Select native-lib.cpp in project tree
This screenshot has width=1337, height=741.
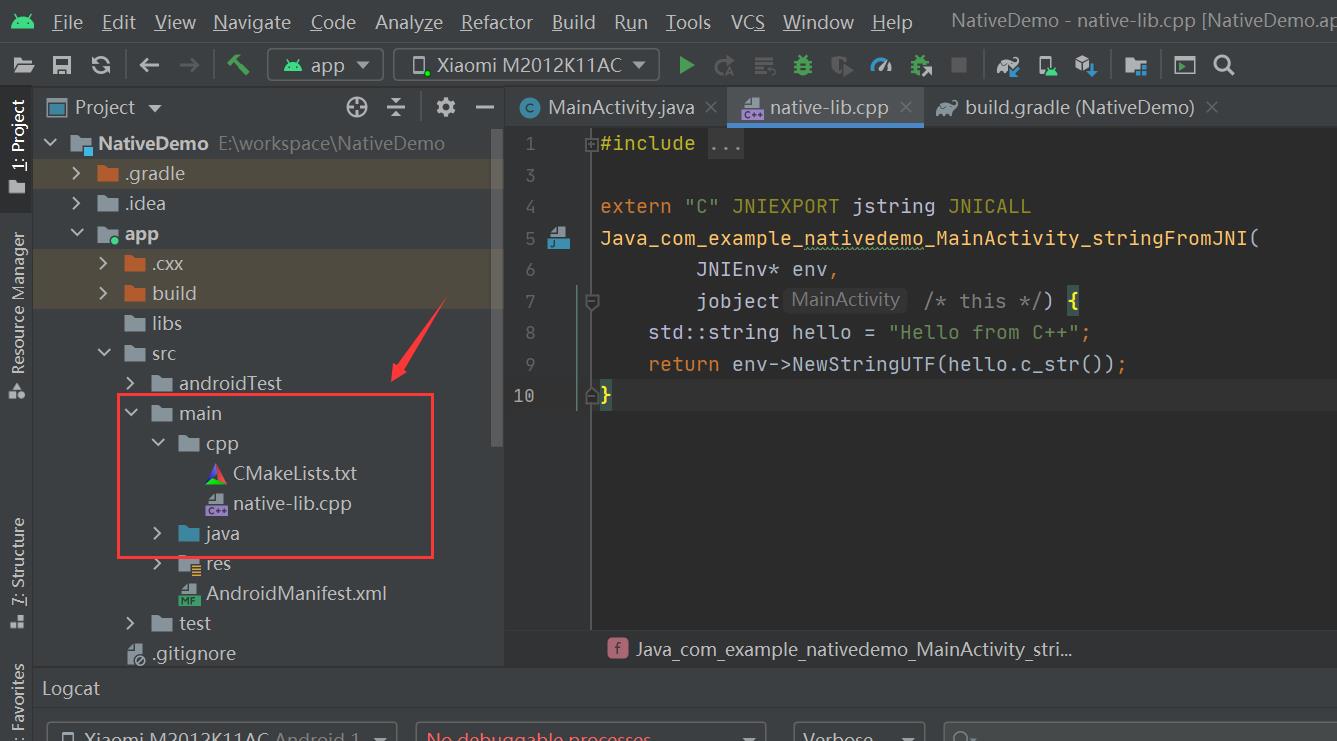pyautogui.click(x=292, y=503)
